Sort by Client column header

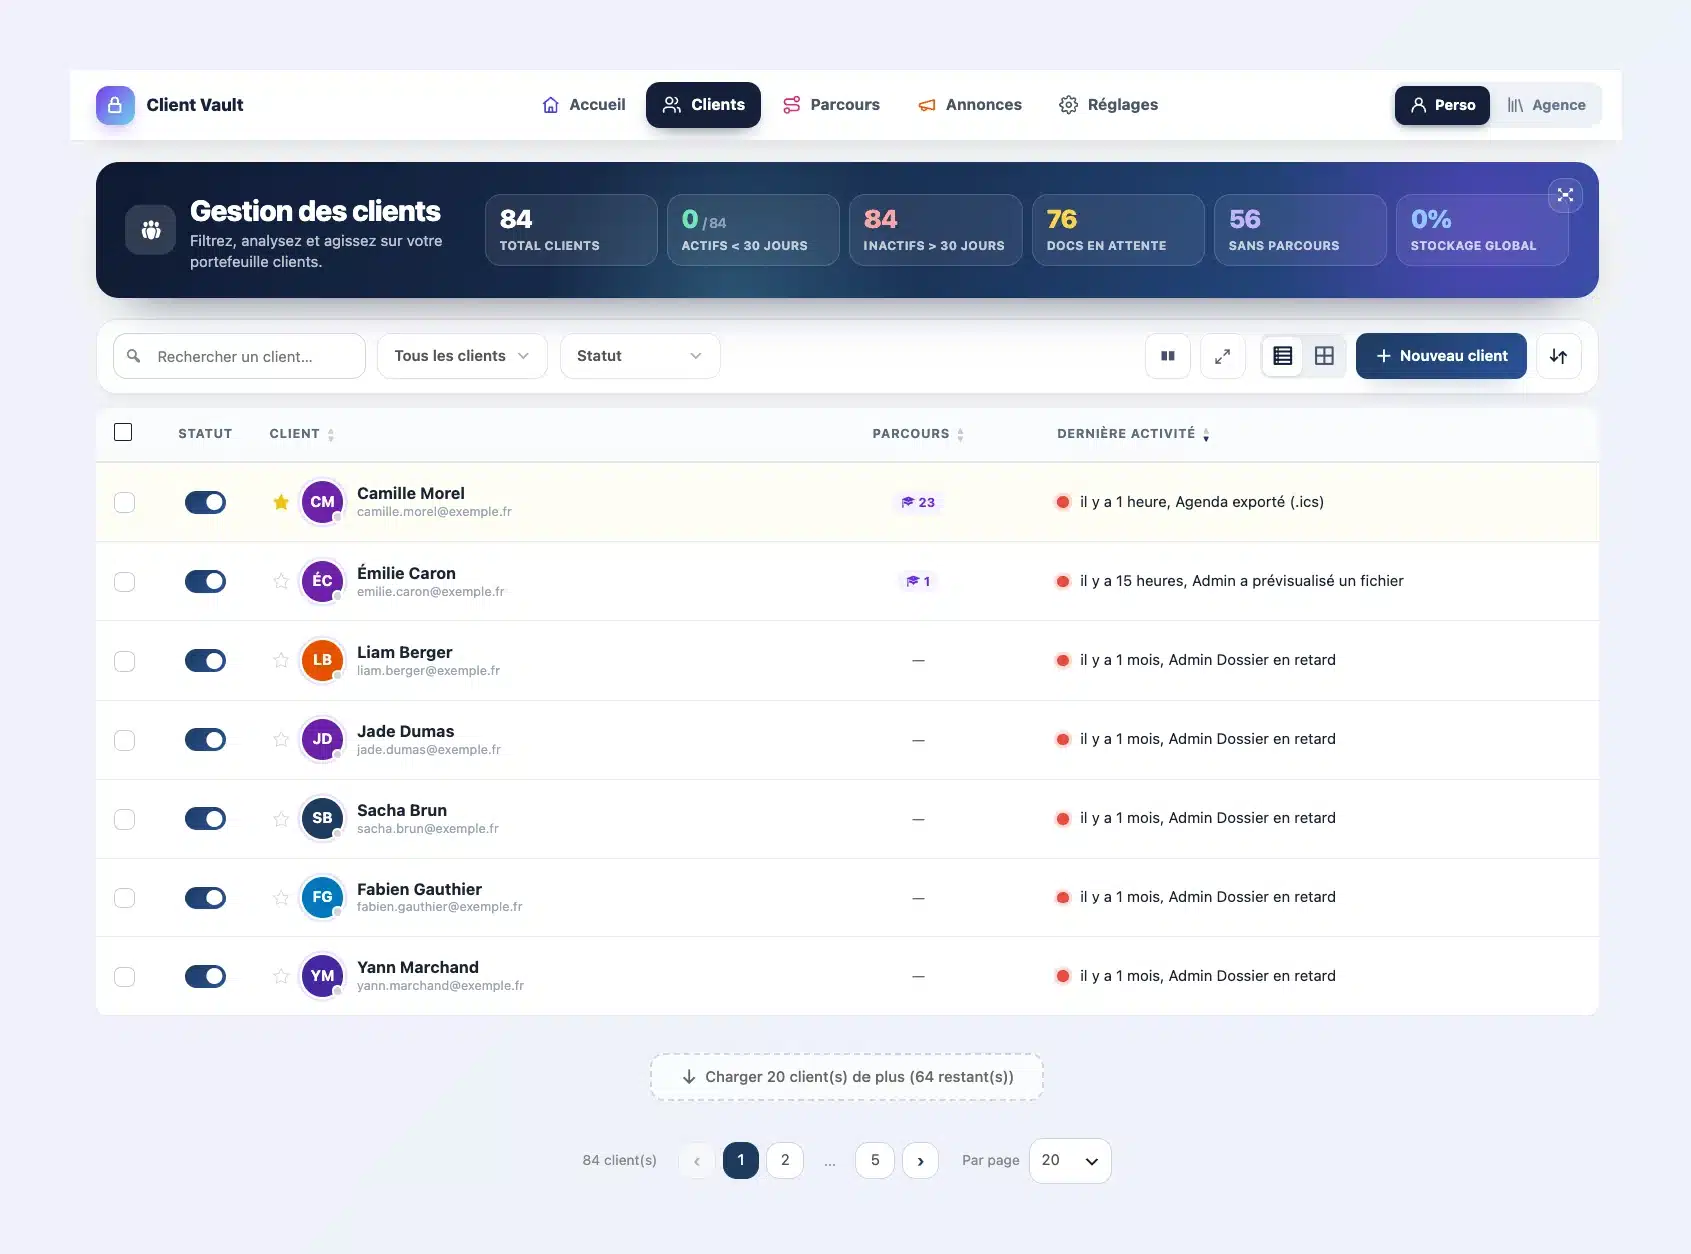coord(302,434)
